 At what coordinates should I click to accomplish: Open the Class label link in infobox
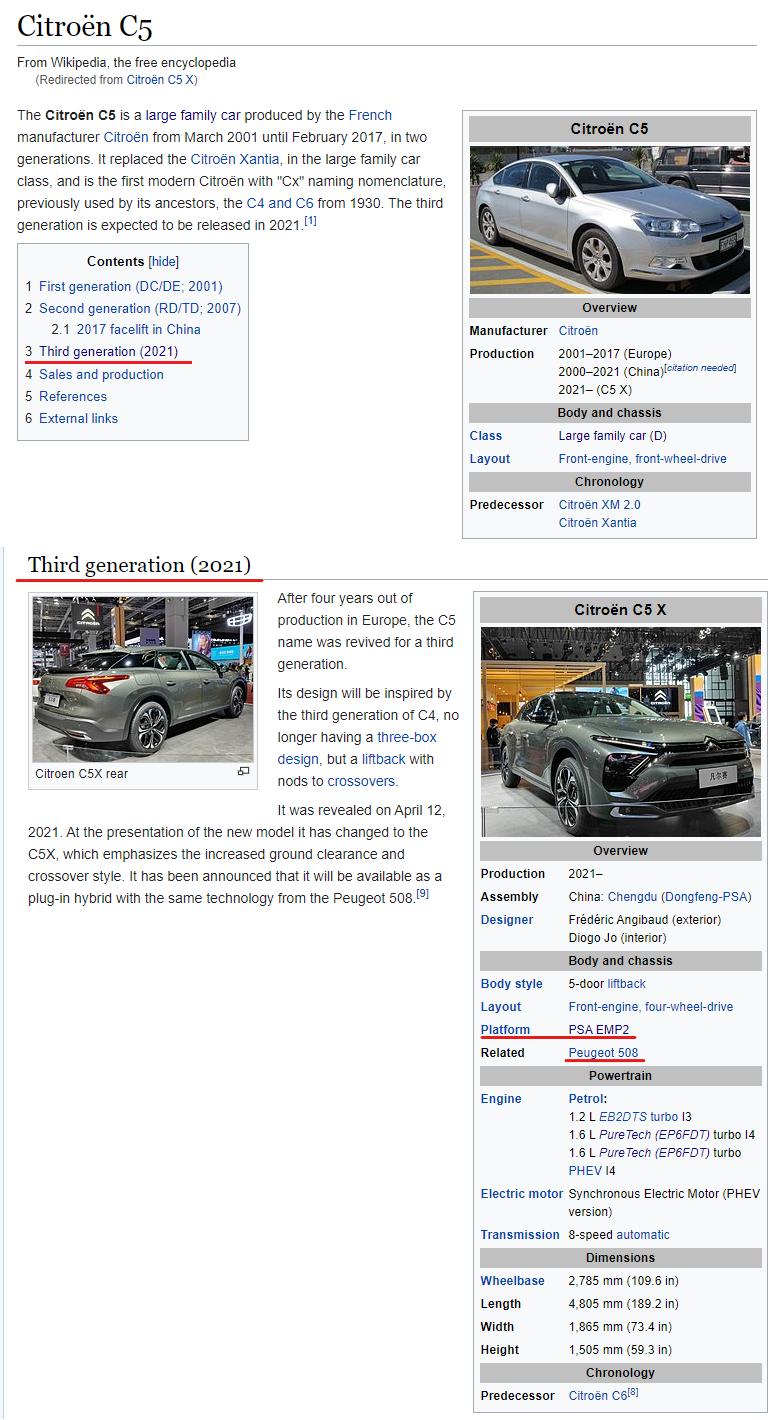(x=486, y=436)
